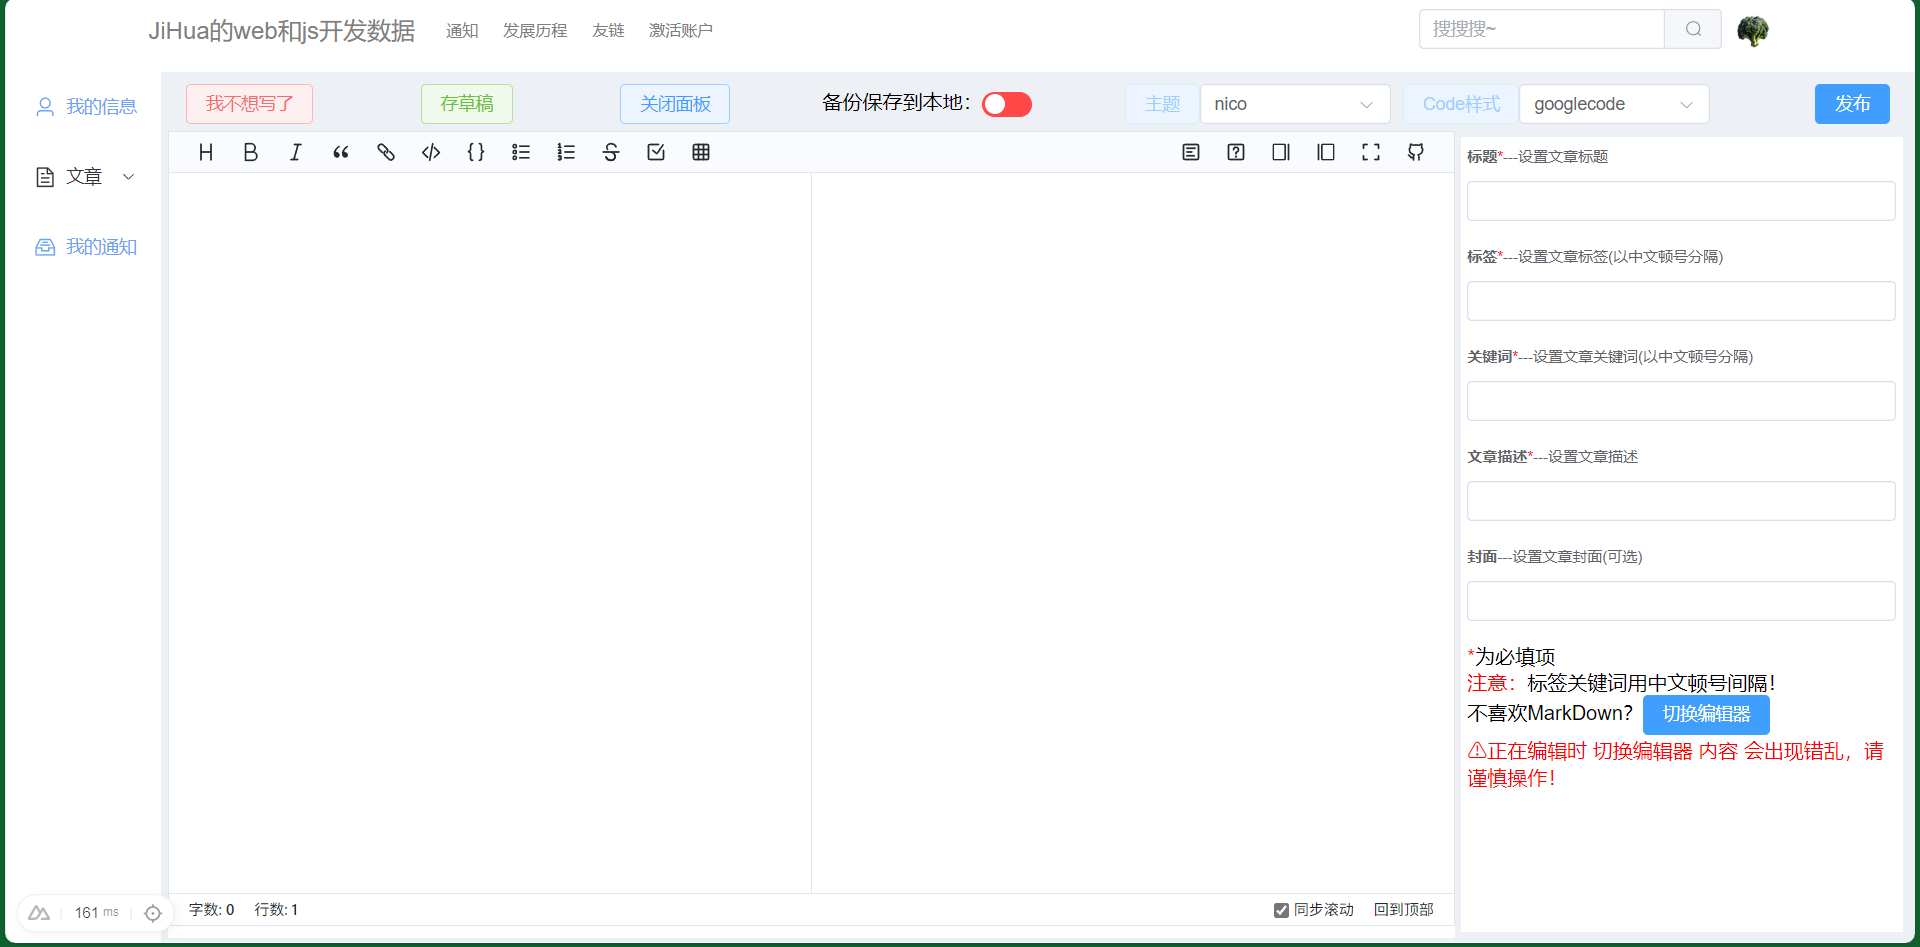This screenshot has height=947, width=1920.
Task: Open the GitHub icon in the toolbar
Action: click(1416, 152)
